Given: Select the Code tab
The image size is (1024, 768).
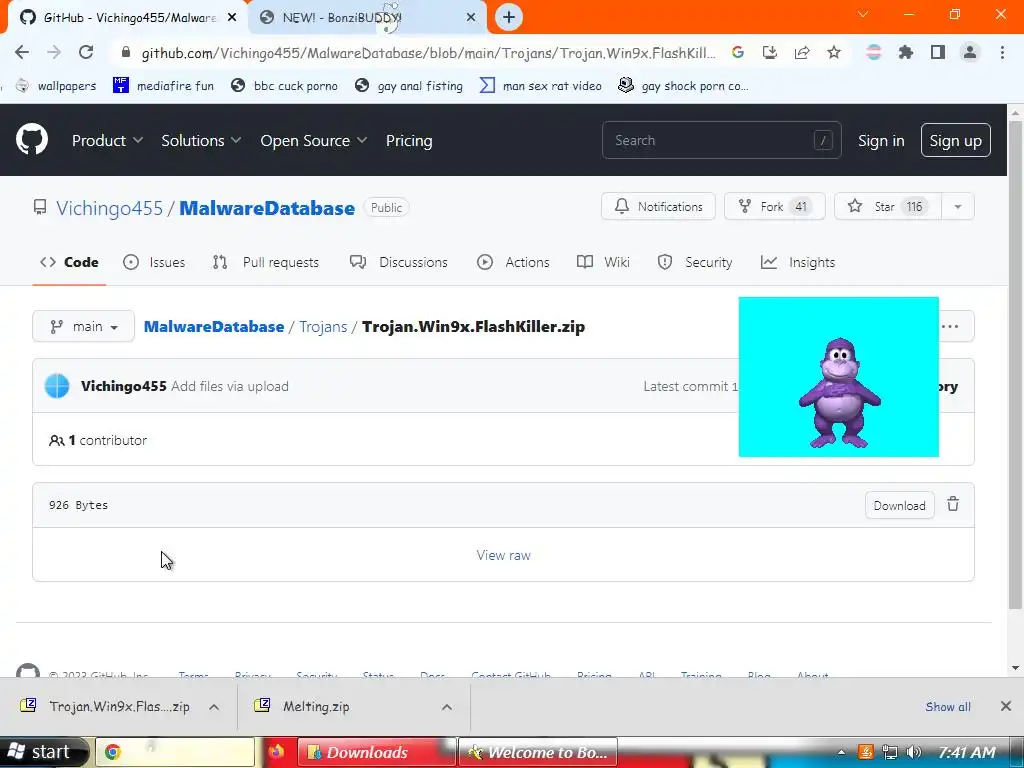Looking at the screenshot, I should pos(69,262).
